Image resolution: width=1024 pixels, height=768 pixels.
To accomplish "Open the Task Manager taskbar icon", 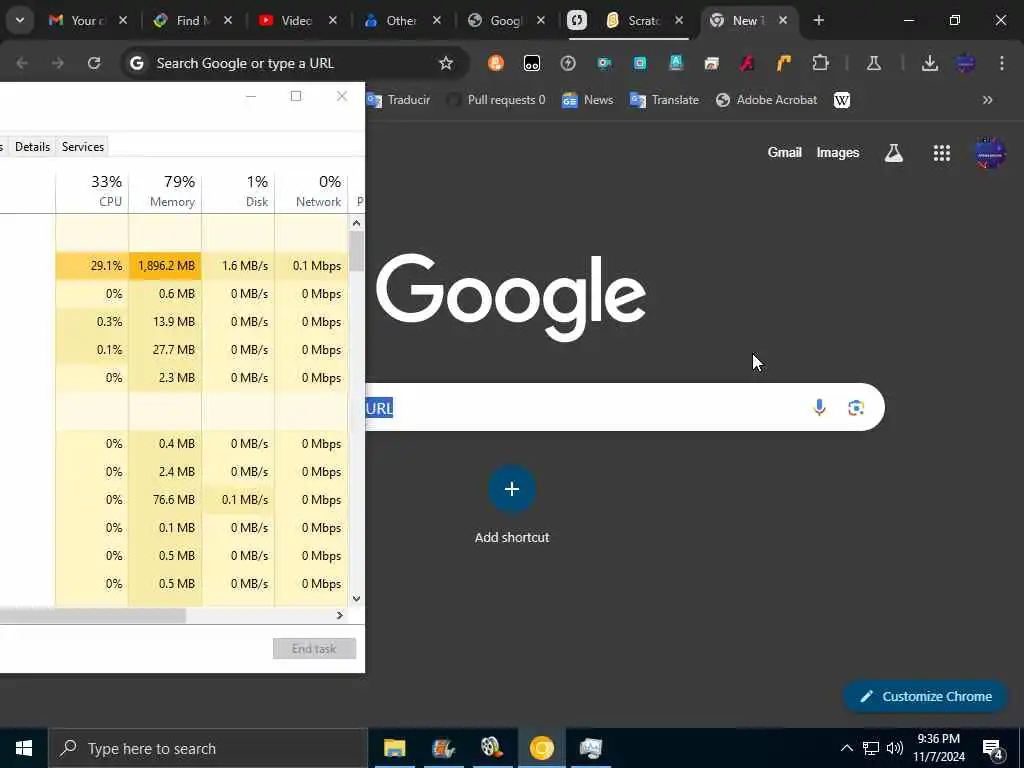I will click(590, 748).
